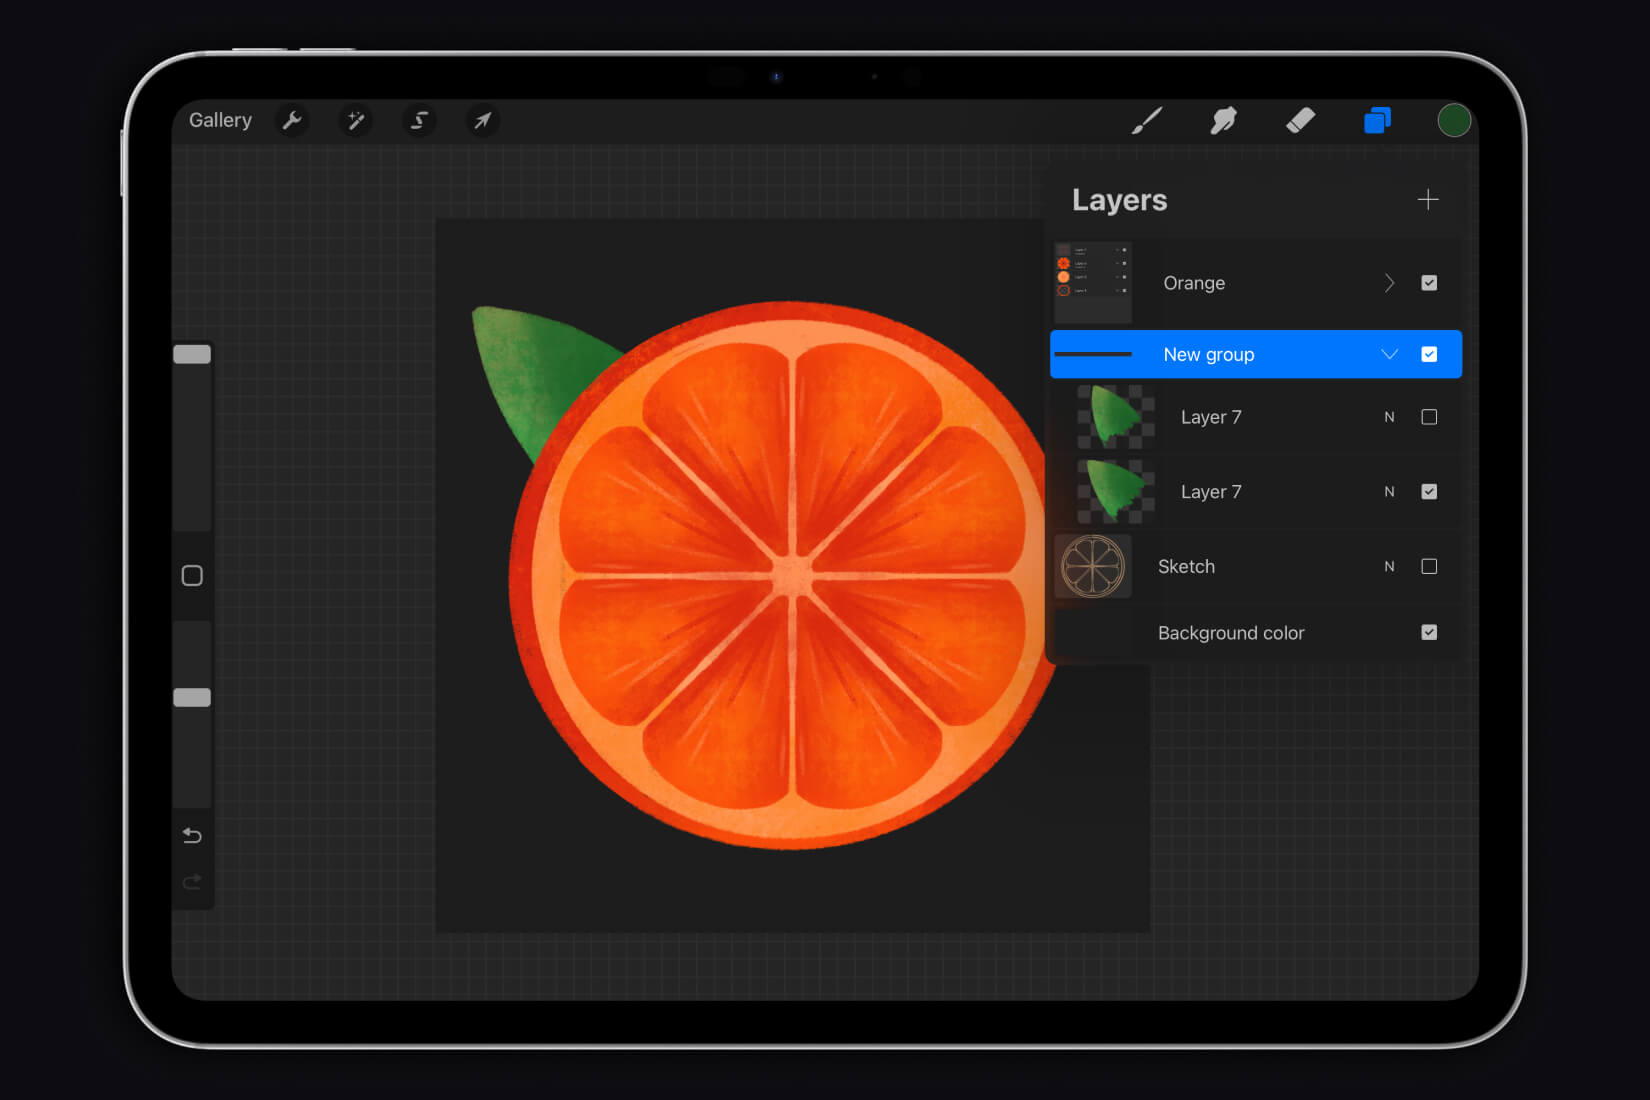Select the Eraser tool
Screen dimensions: 1650x1100
pyautogui.click(x=1300, y=121)
